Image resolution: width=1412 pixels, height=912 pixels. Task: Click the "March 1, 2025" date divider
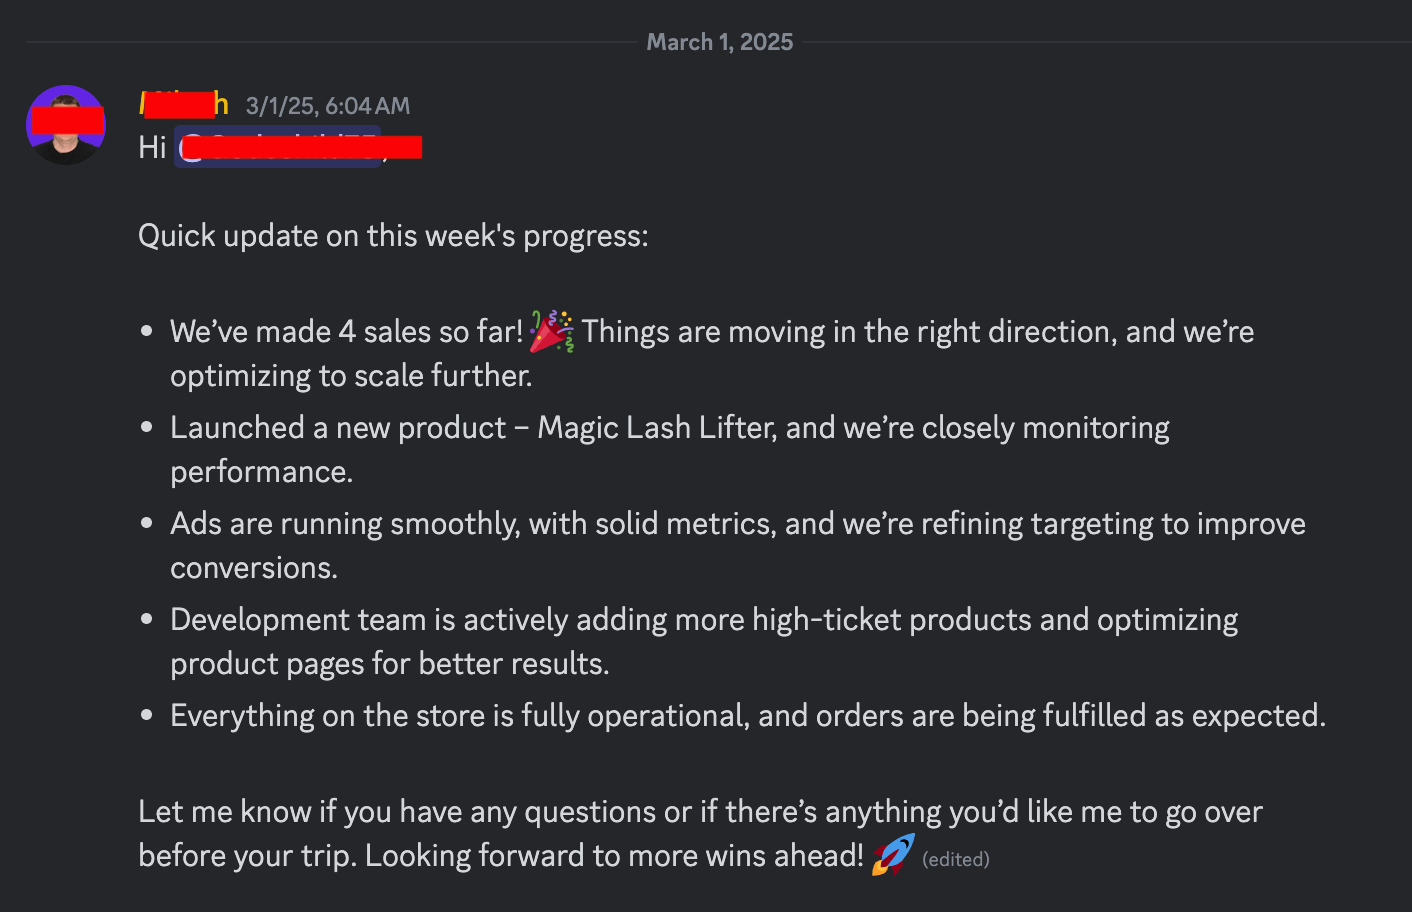719,42
